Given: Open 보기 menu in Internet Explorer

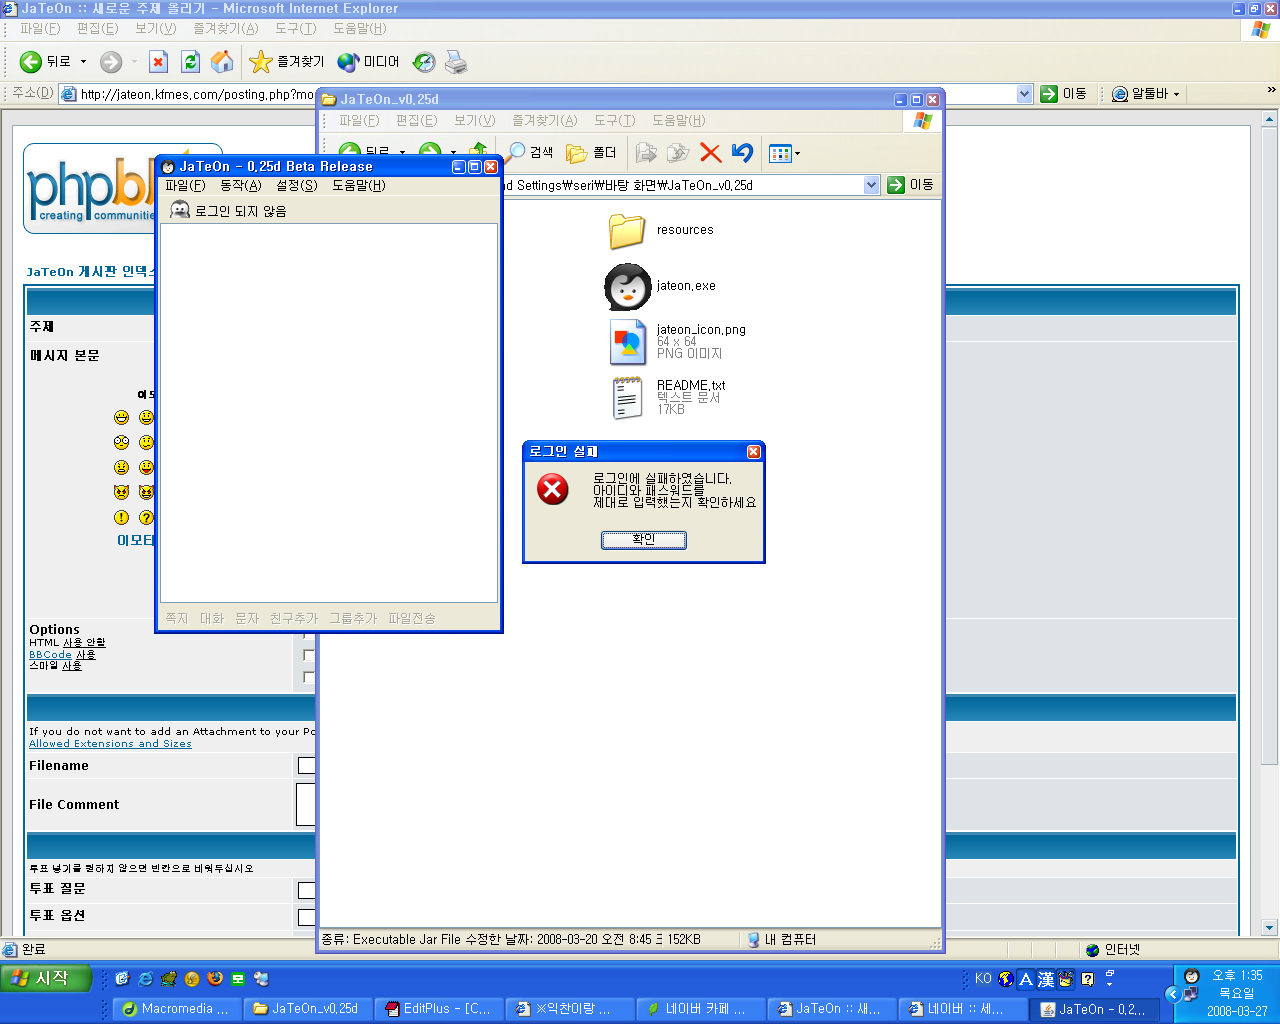Looking at the screenshot, I should (x=156, y=28).
